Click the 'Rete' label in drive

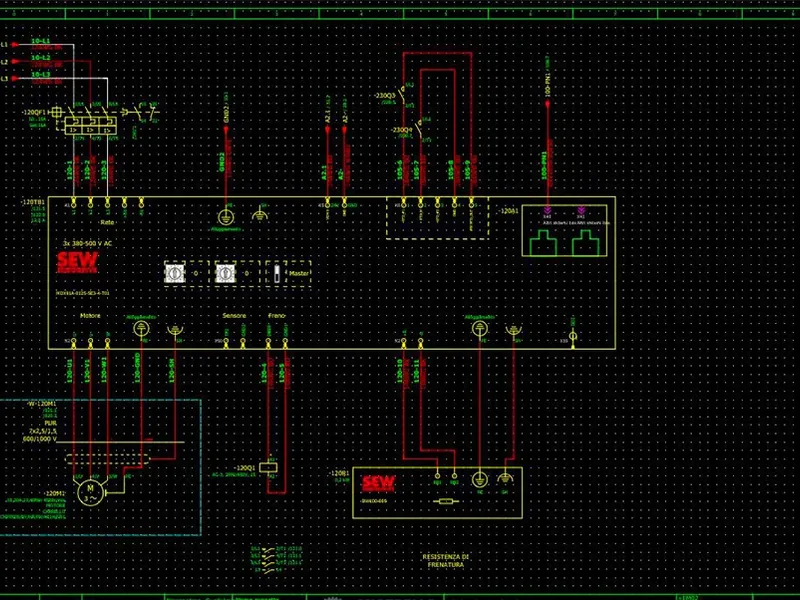pos(107,222)
